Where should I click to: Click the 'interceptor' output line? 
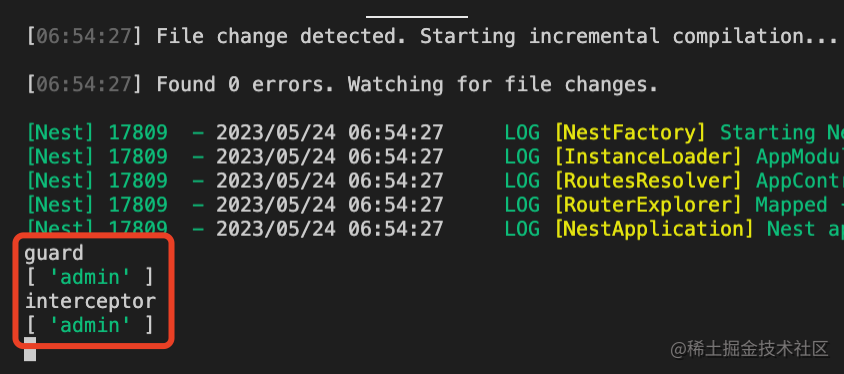coord(90,301)
